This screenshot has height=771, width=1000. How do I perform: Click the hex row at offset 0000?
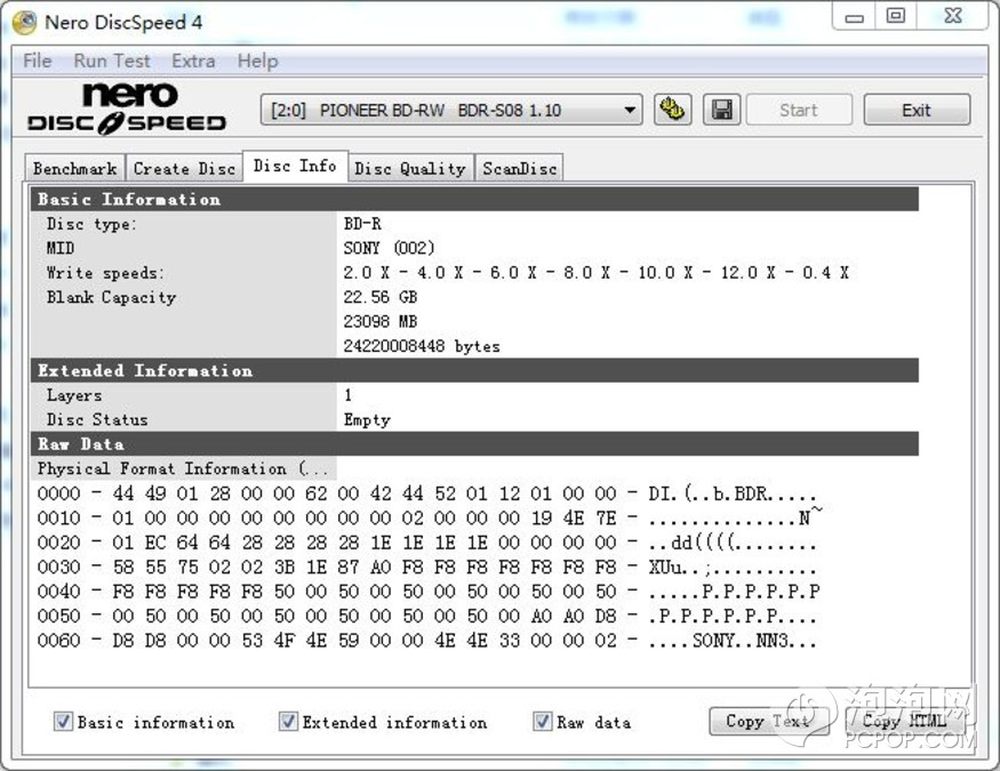(x=427, y=494)
